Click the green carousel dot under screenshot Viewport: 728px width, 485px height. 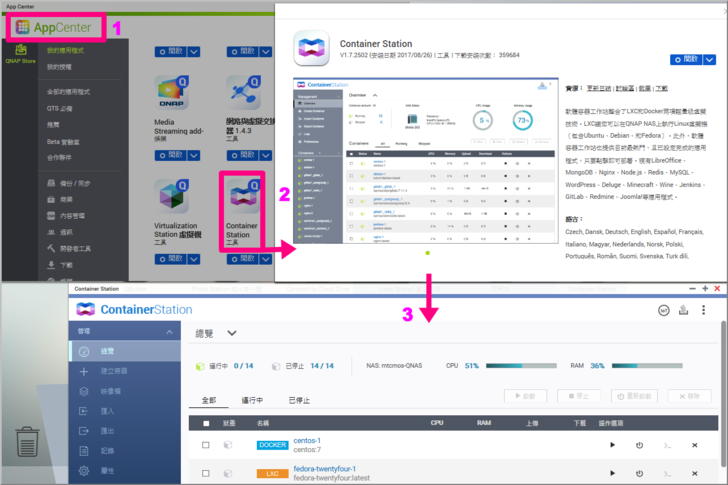(427, 253)
